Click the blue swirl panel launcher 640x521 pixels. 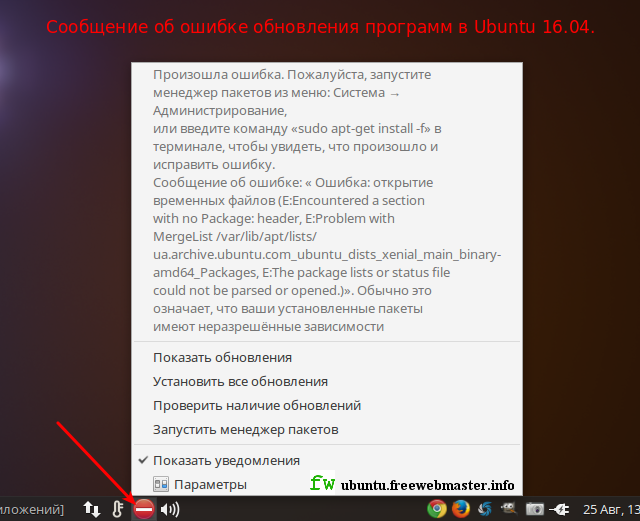tap(485, 509)
